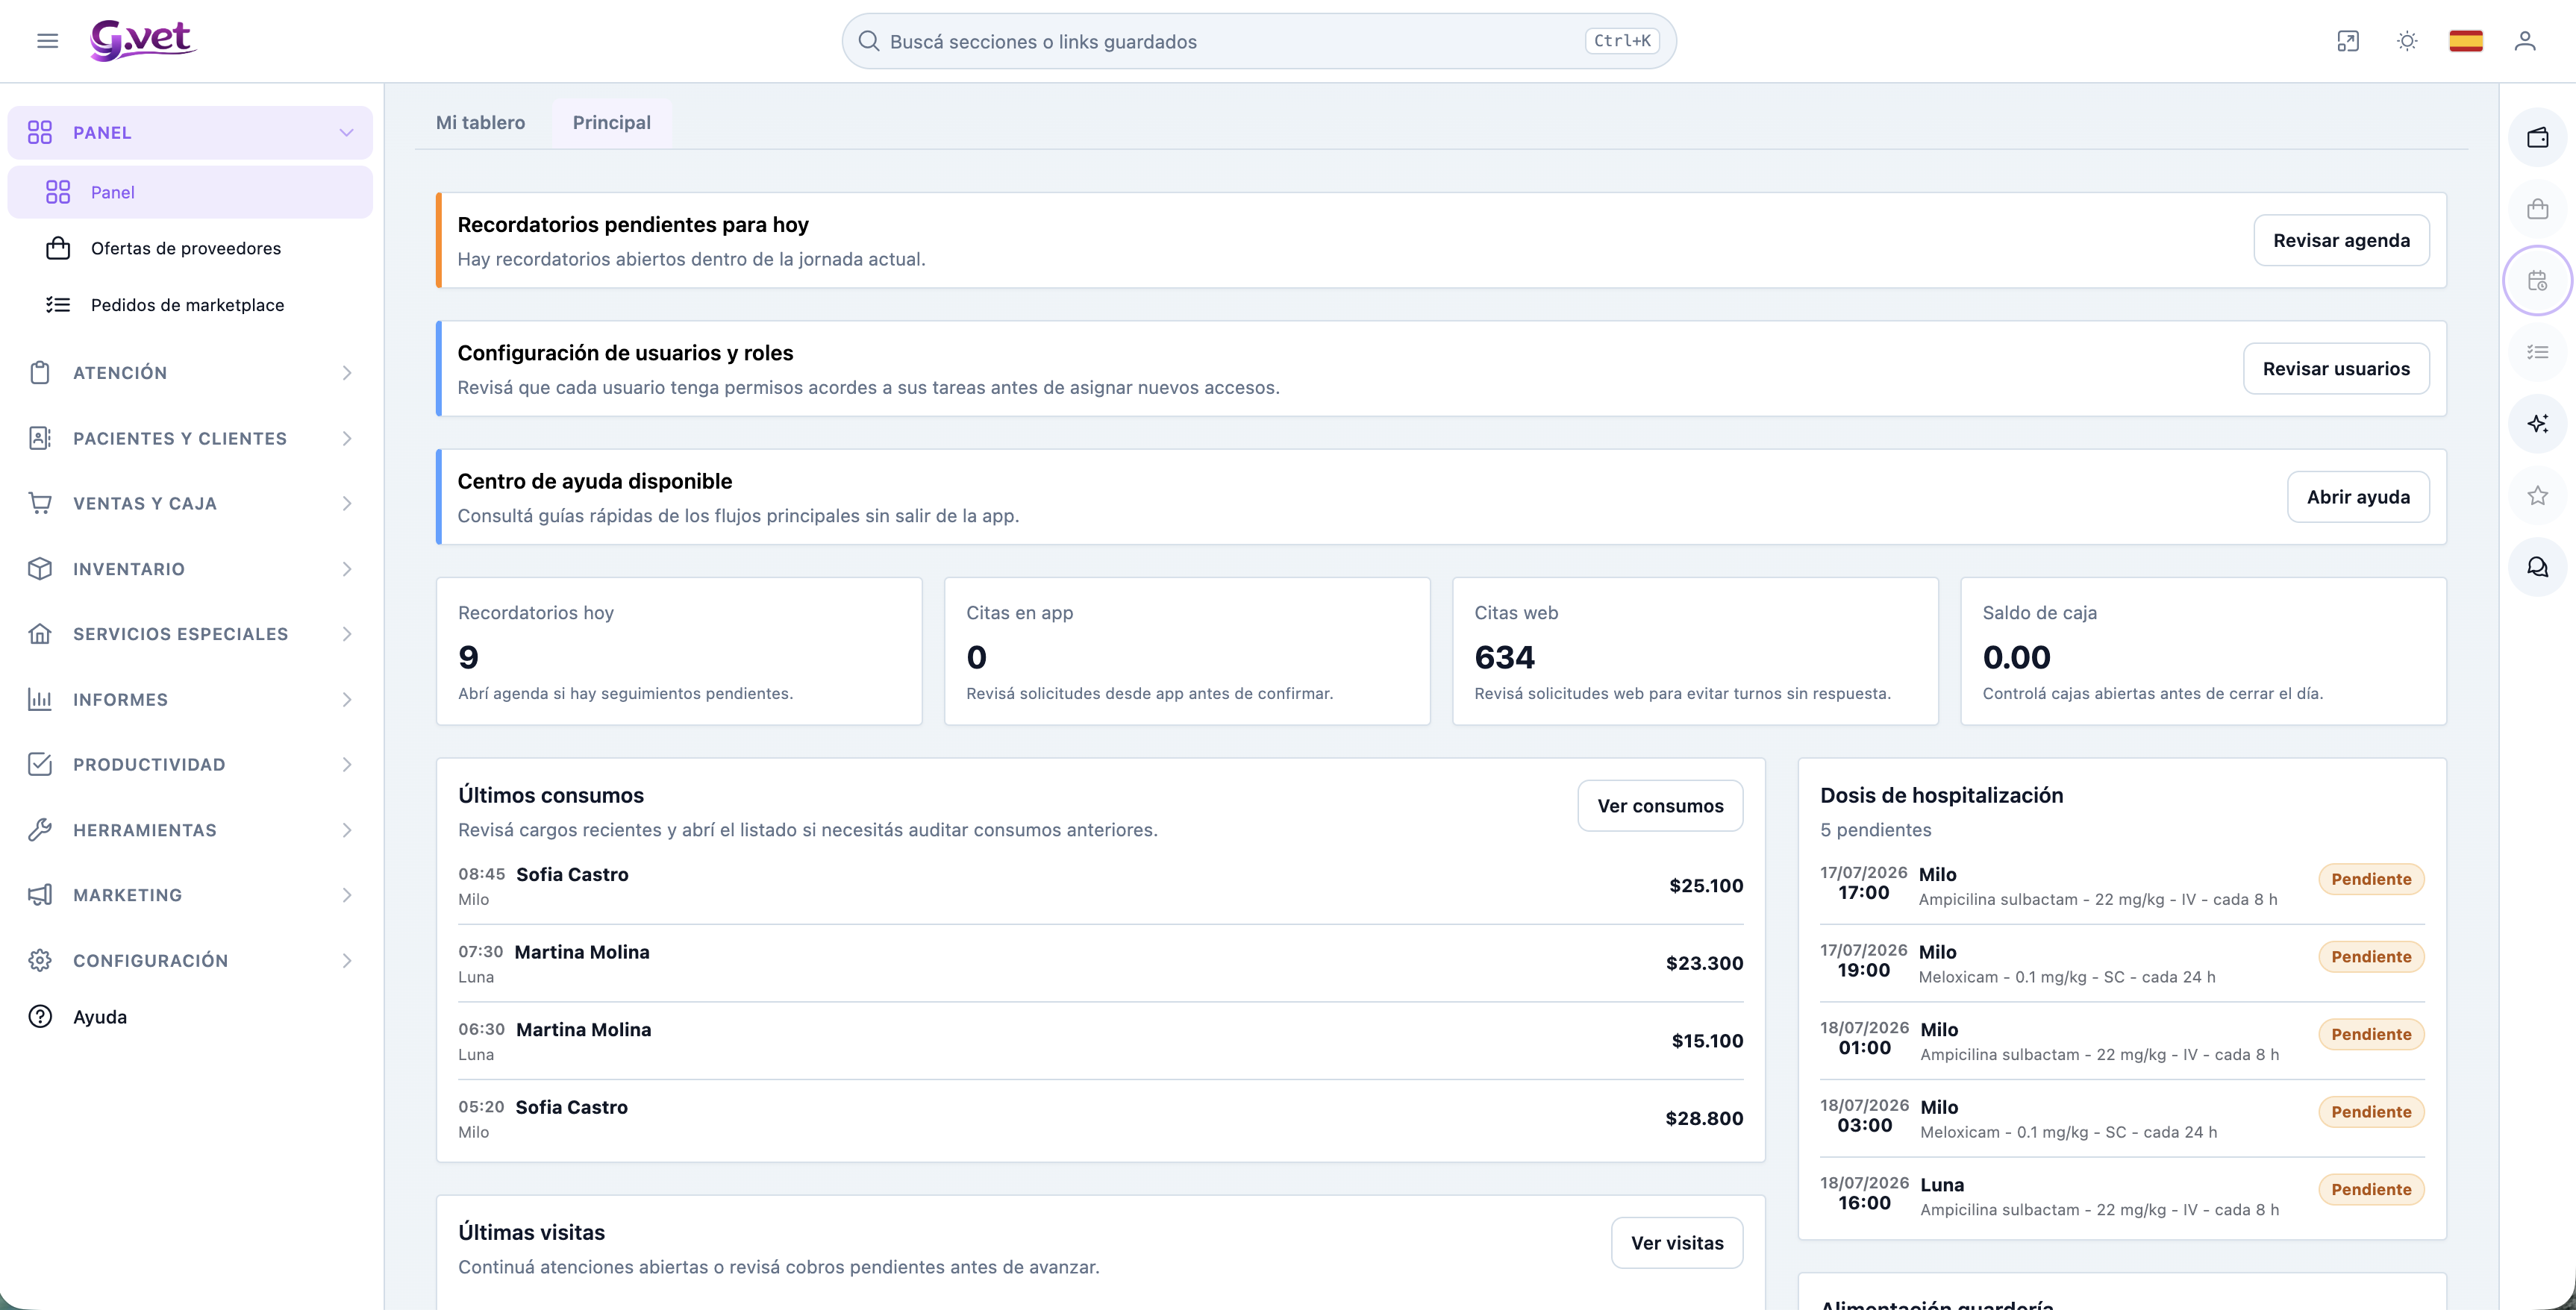Expand the HERRAMIENTAS section chevron

pyautogui.click(x=346, y=830)
